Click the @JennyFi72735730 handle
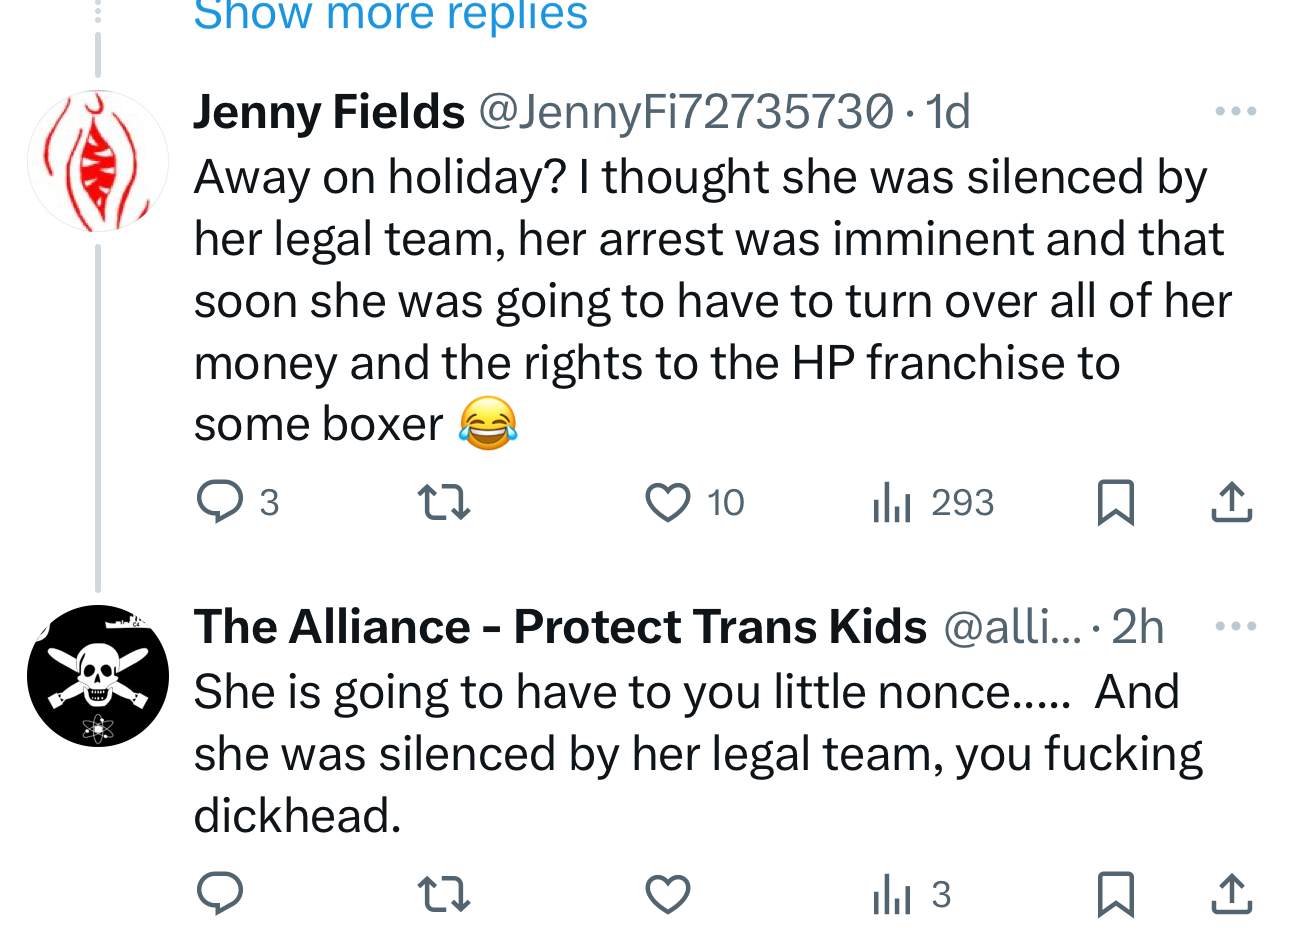 tap(685, 111)
